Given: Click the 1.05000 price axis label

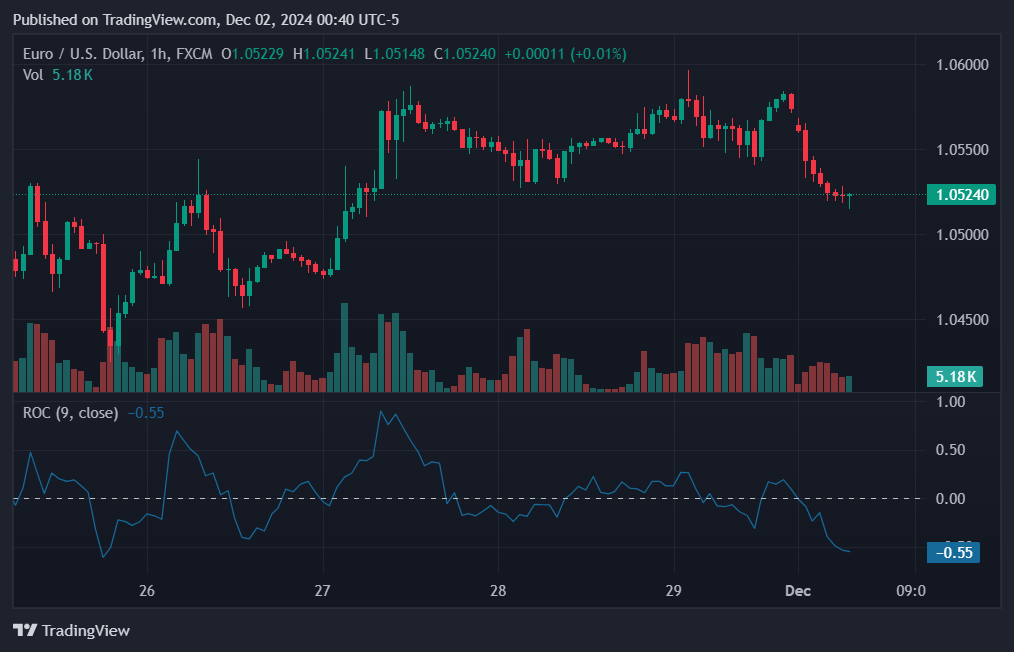Looking at the screenshot, I should click(x=962, y=235).
